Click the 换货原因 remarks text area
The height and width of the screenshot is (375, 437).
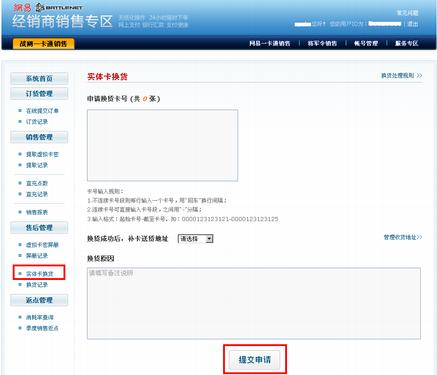(254, 303)
